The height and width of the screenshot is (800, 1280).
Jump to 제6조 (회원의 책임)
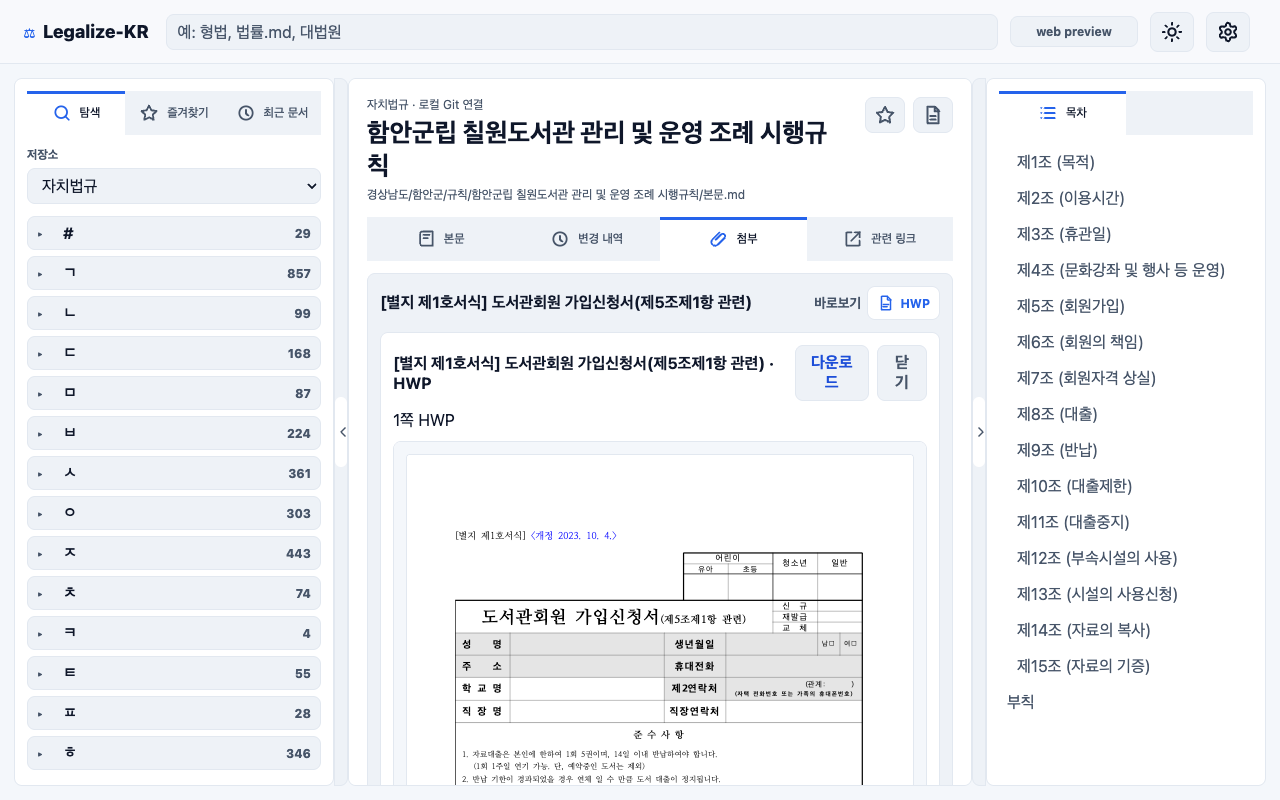coord(1079,342)
